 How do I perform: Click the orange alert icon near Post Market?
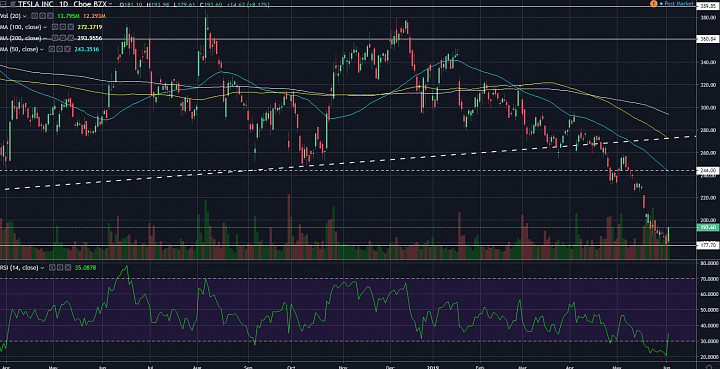click(x=653, y=4)
